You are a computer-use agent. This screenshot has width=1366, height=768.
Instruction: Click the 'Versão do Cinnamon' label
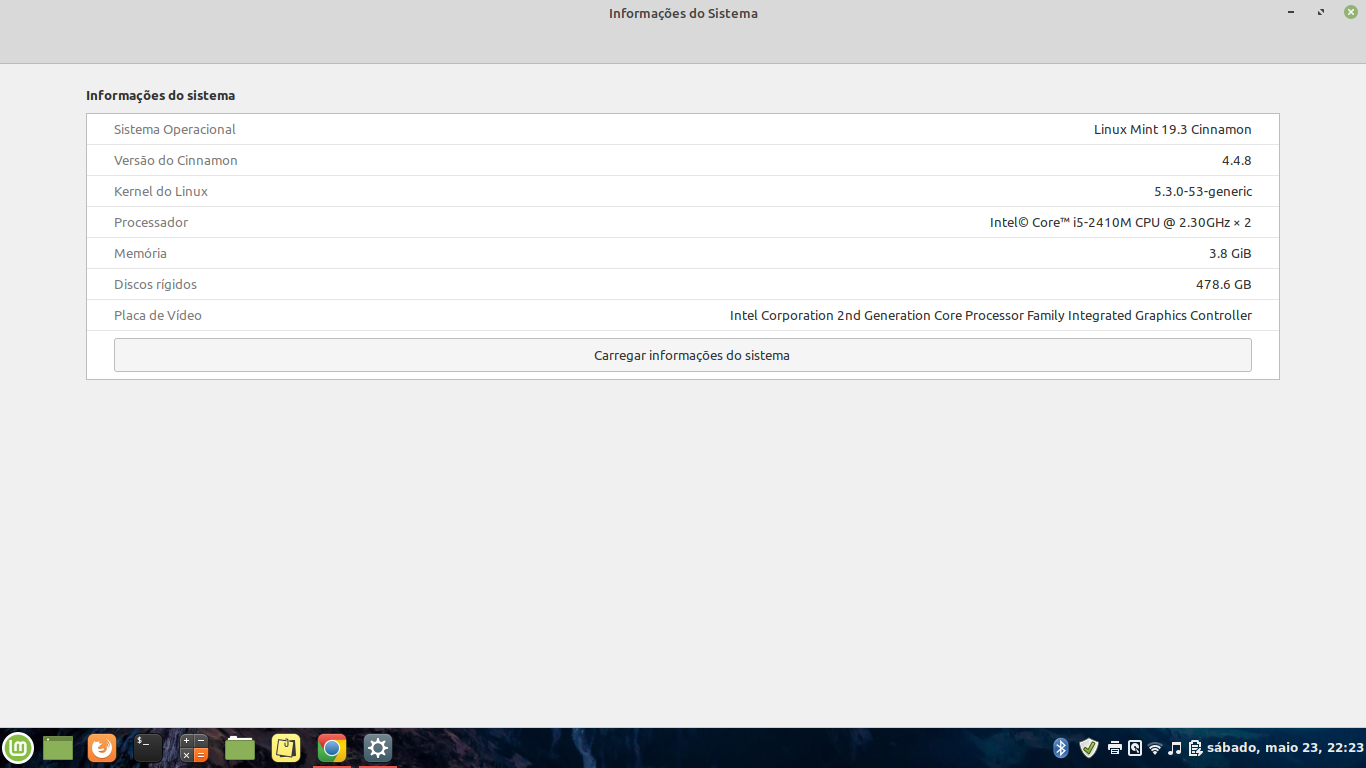[176, 161]
